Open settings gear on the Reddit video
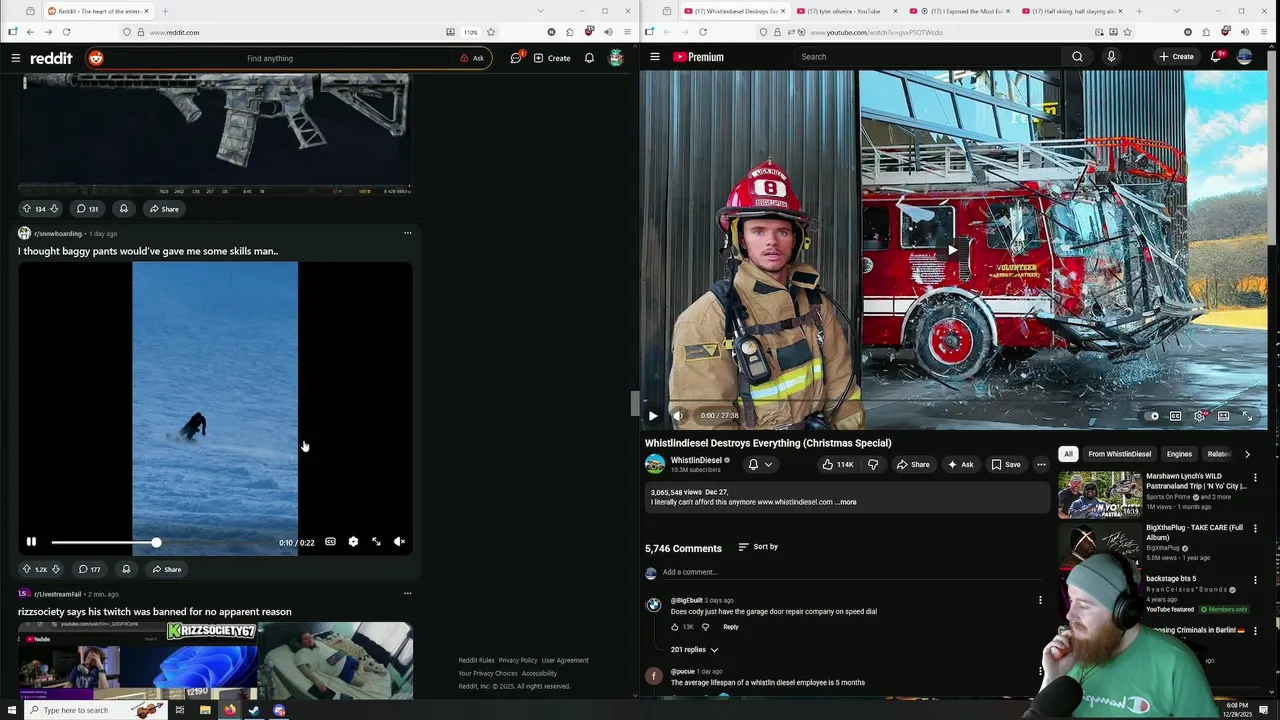Viewport: 1280px width, 720px height. click(353, 542)
